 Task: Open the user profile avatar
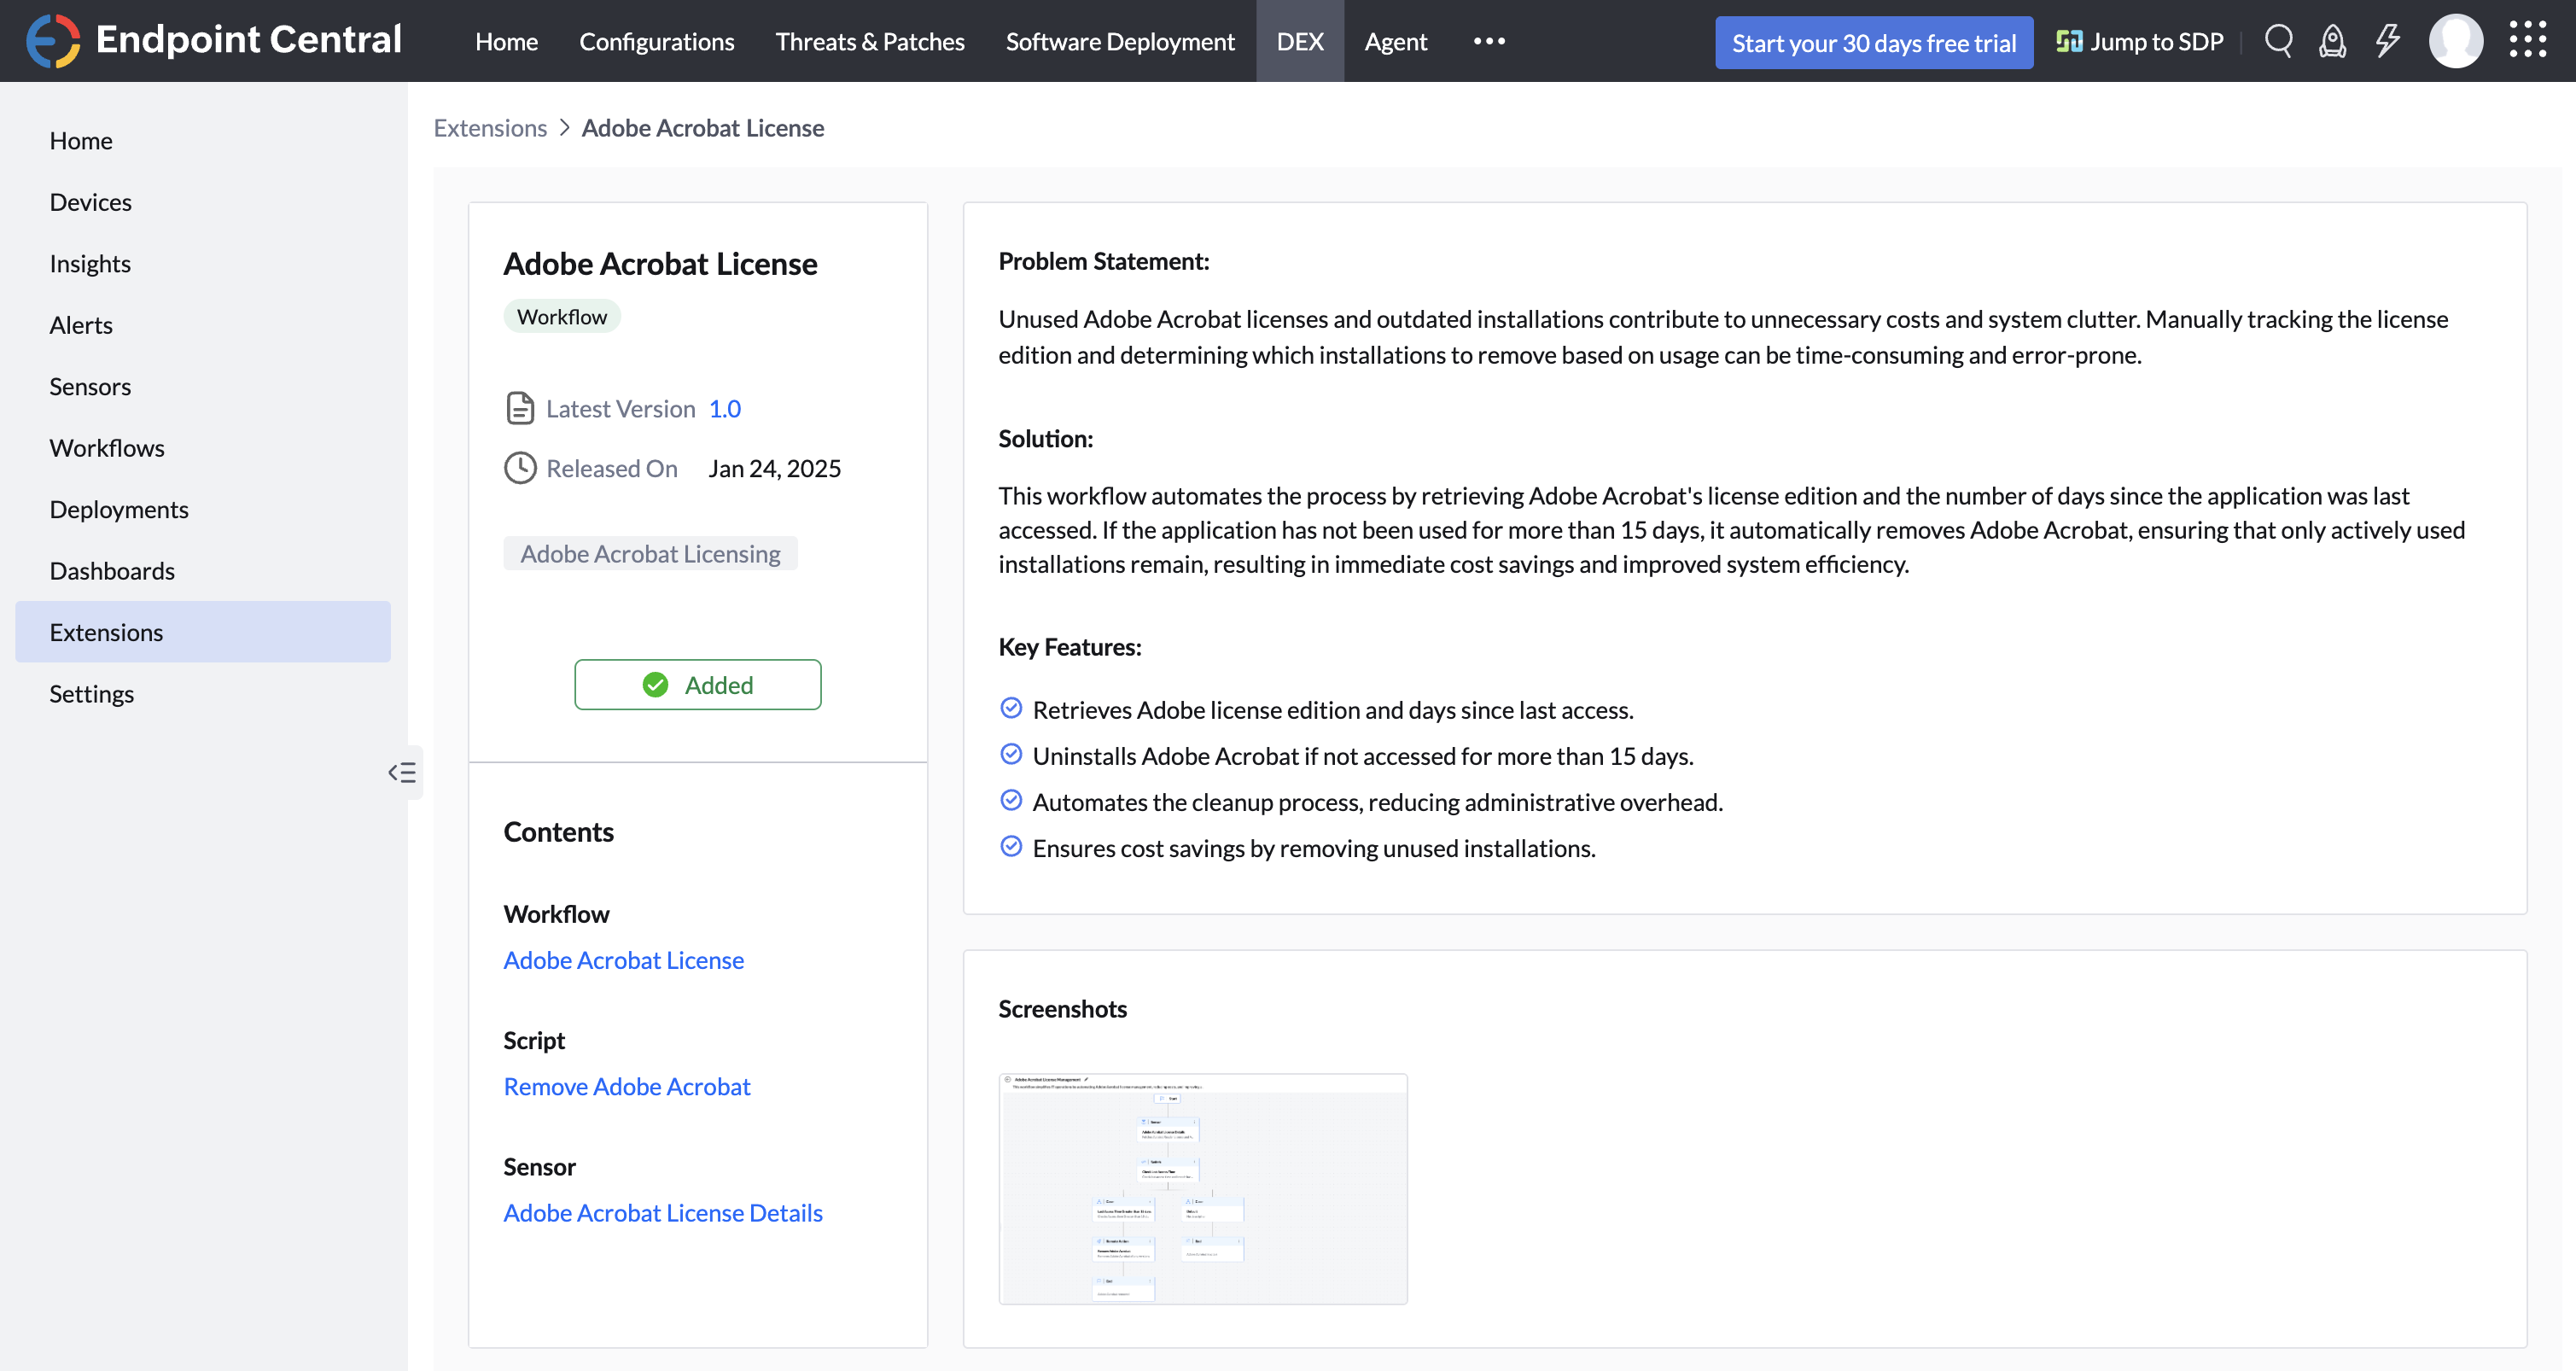tap(2455, 41)
